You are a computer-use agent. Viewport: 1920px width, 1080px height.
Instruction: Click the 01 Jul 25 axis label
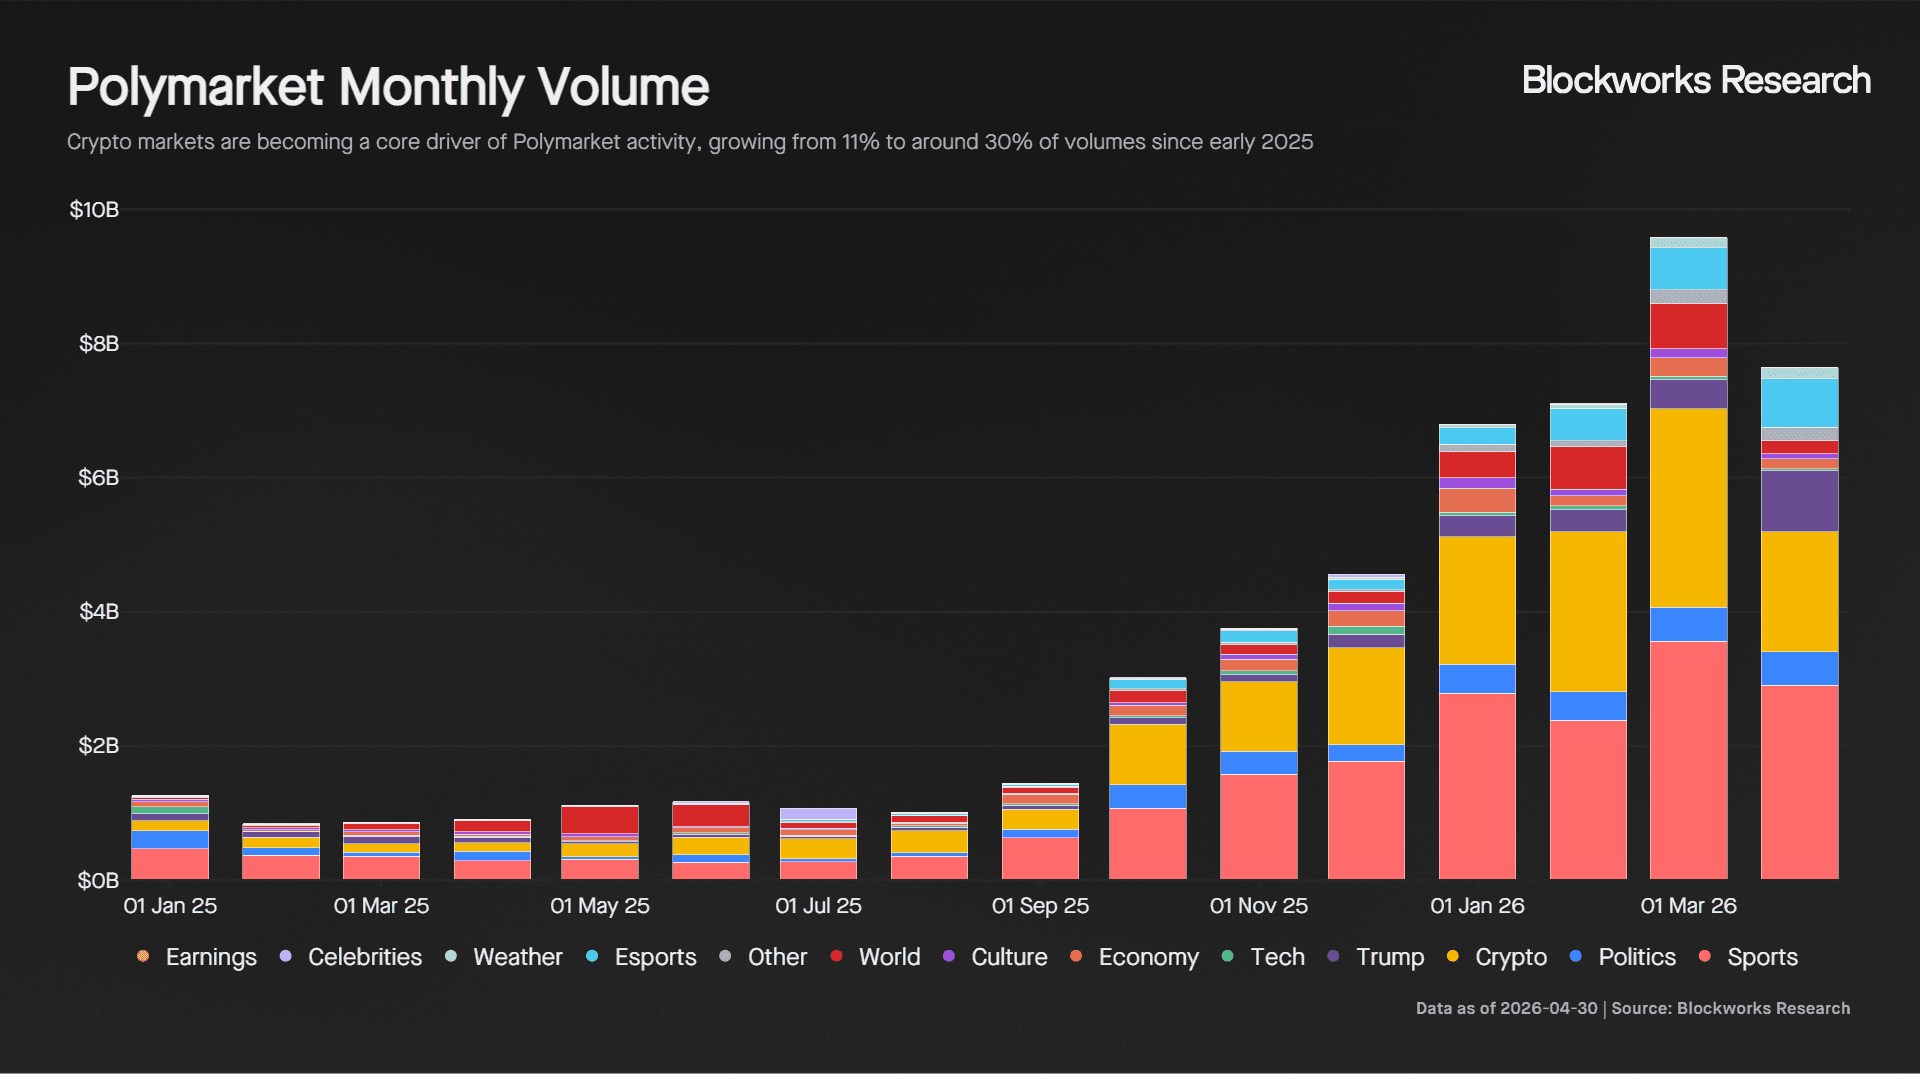pos(818,906)
